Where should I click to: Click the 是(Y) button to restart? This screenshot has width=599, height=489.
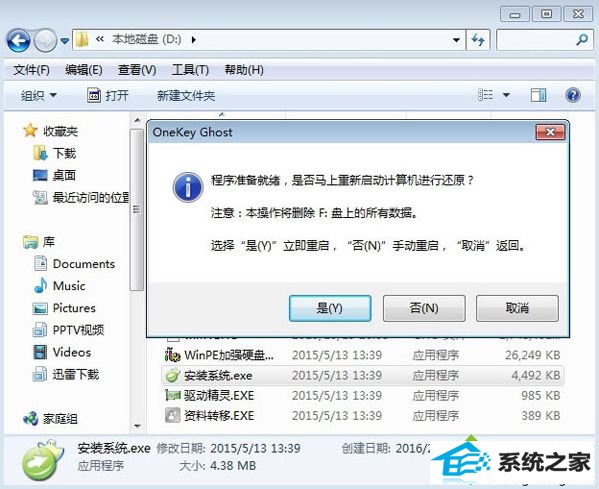coord(330,308)
